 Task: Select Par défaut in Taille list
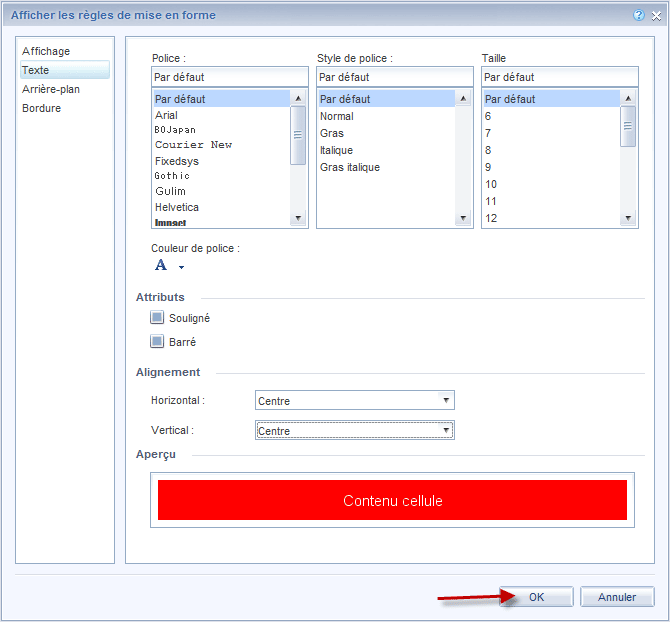(x=551, y=99)
